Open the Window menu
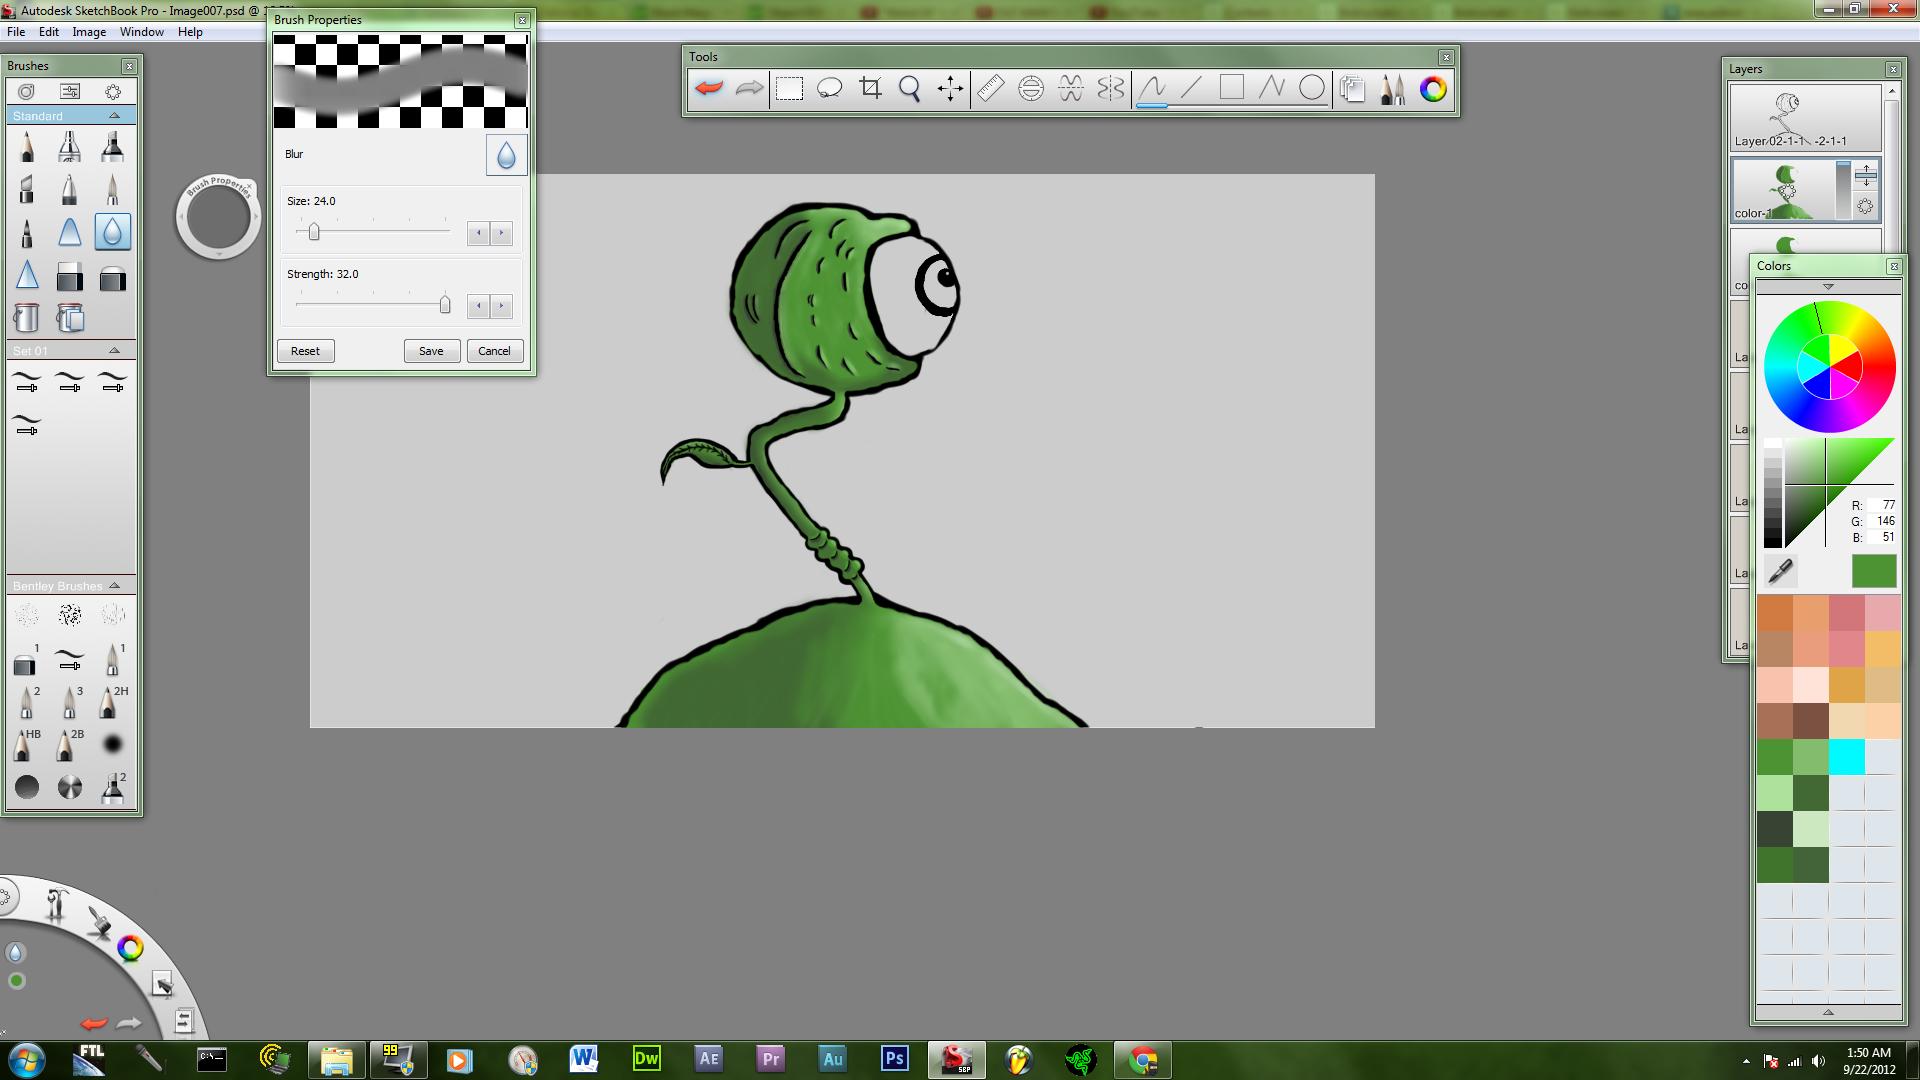Screen dimensions: 1920x1080 coord(142,32)
